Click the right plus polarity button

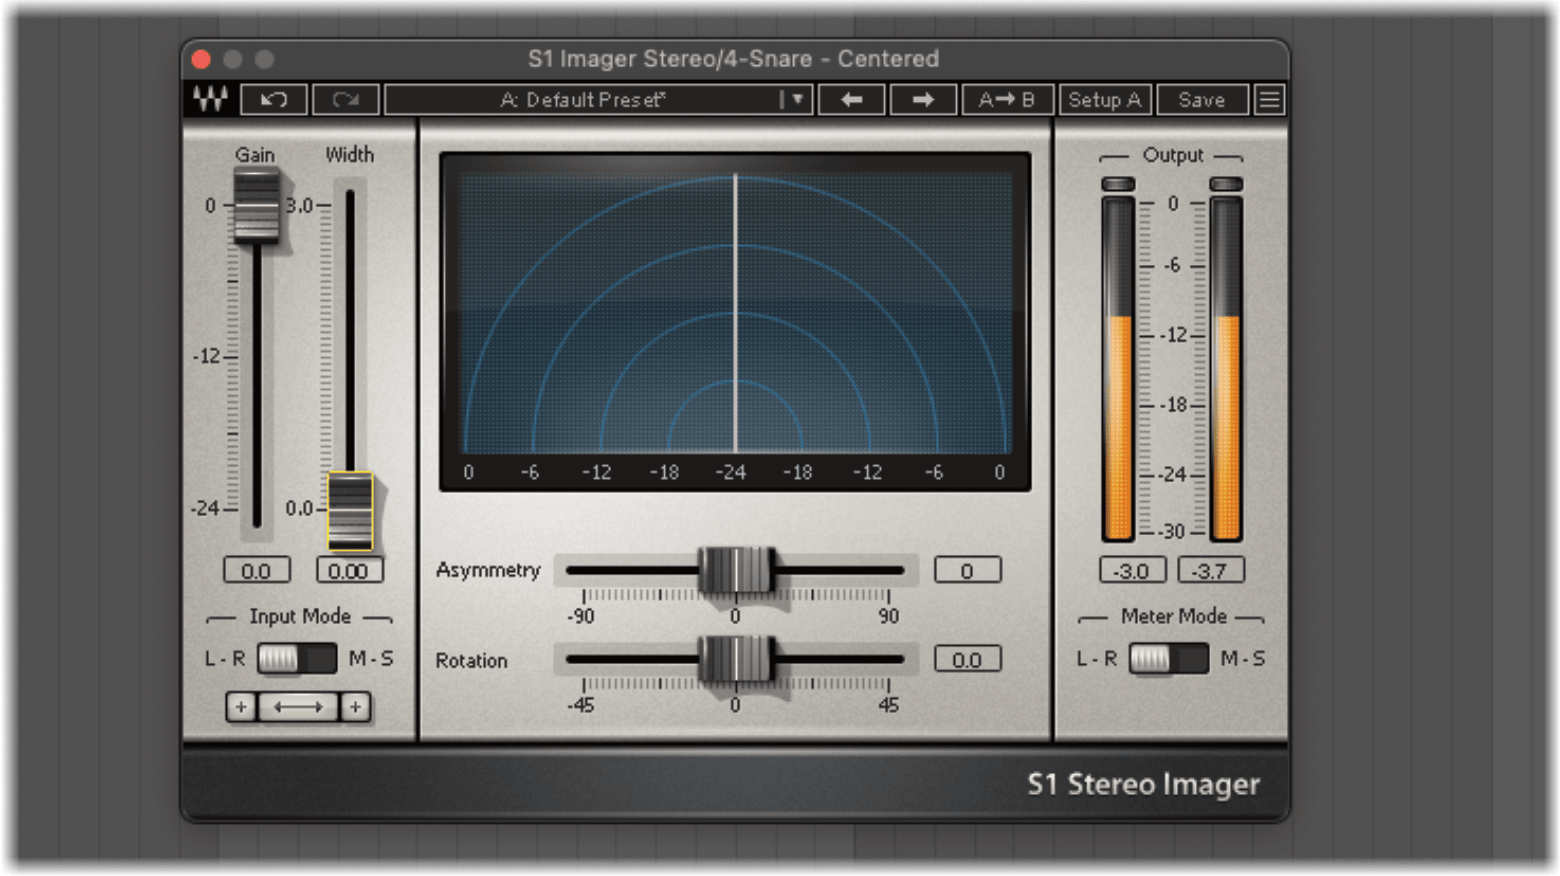355,707
